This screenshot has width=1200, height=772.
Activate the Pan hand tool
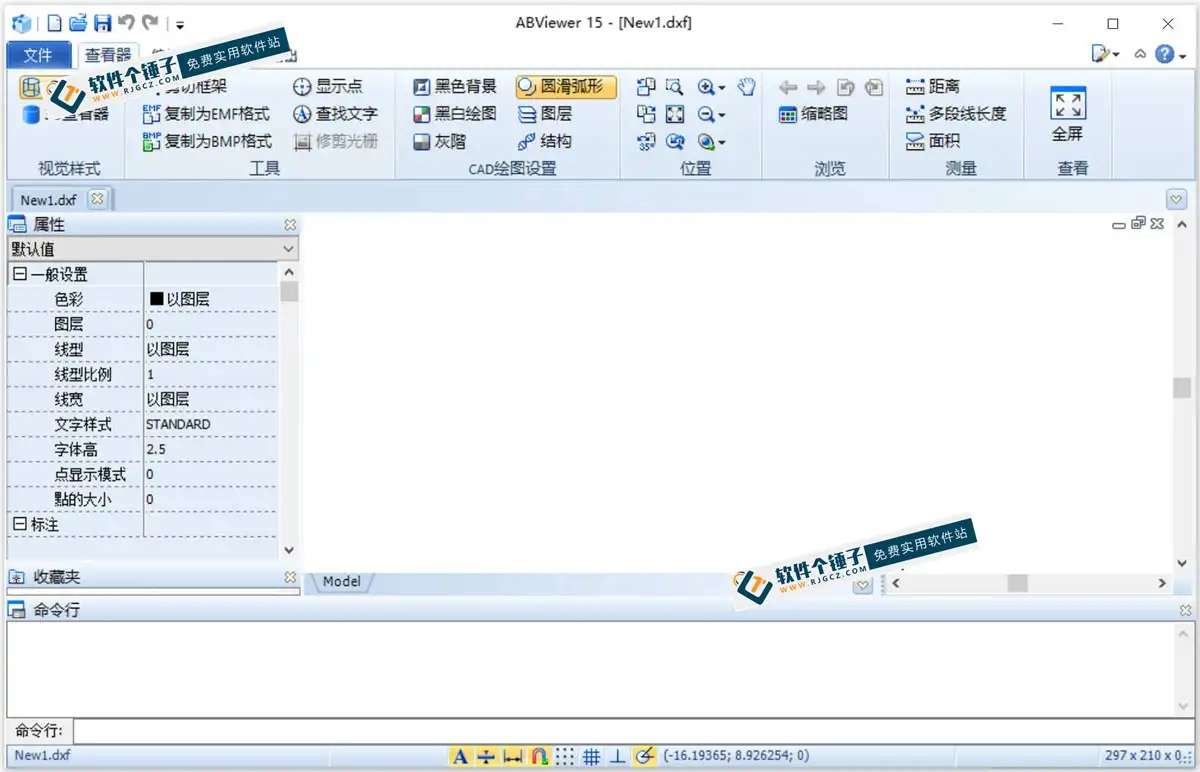click(746, 87)
